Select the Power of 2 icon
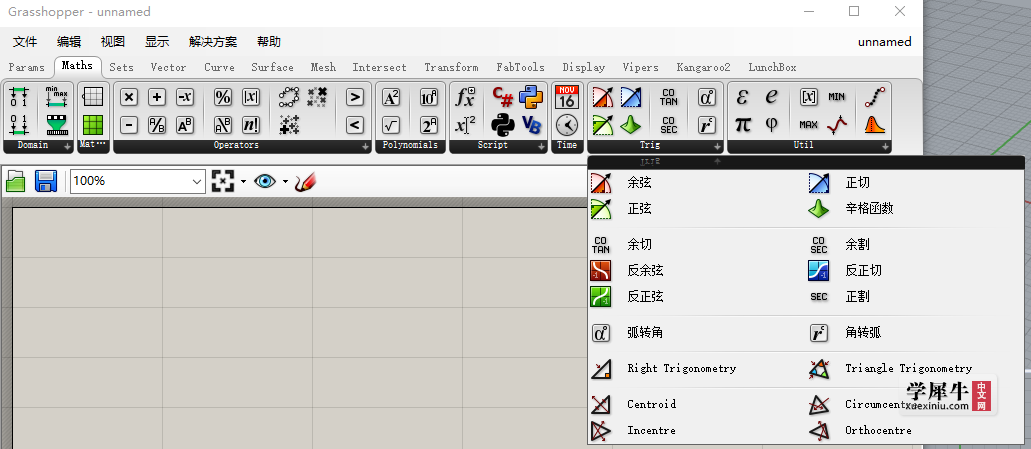Image resolution: width=1031 pixels, height=449 pixels. [x=429, y=124]
